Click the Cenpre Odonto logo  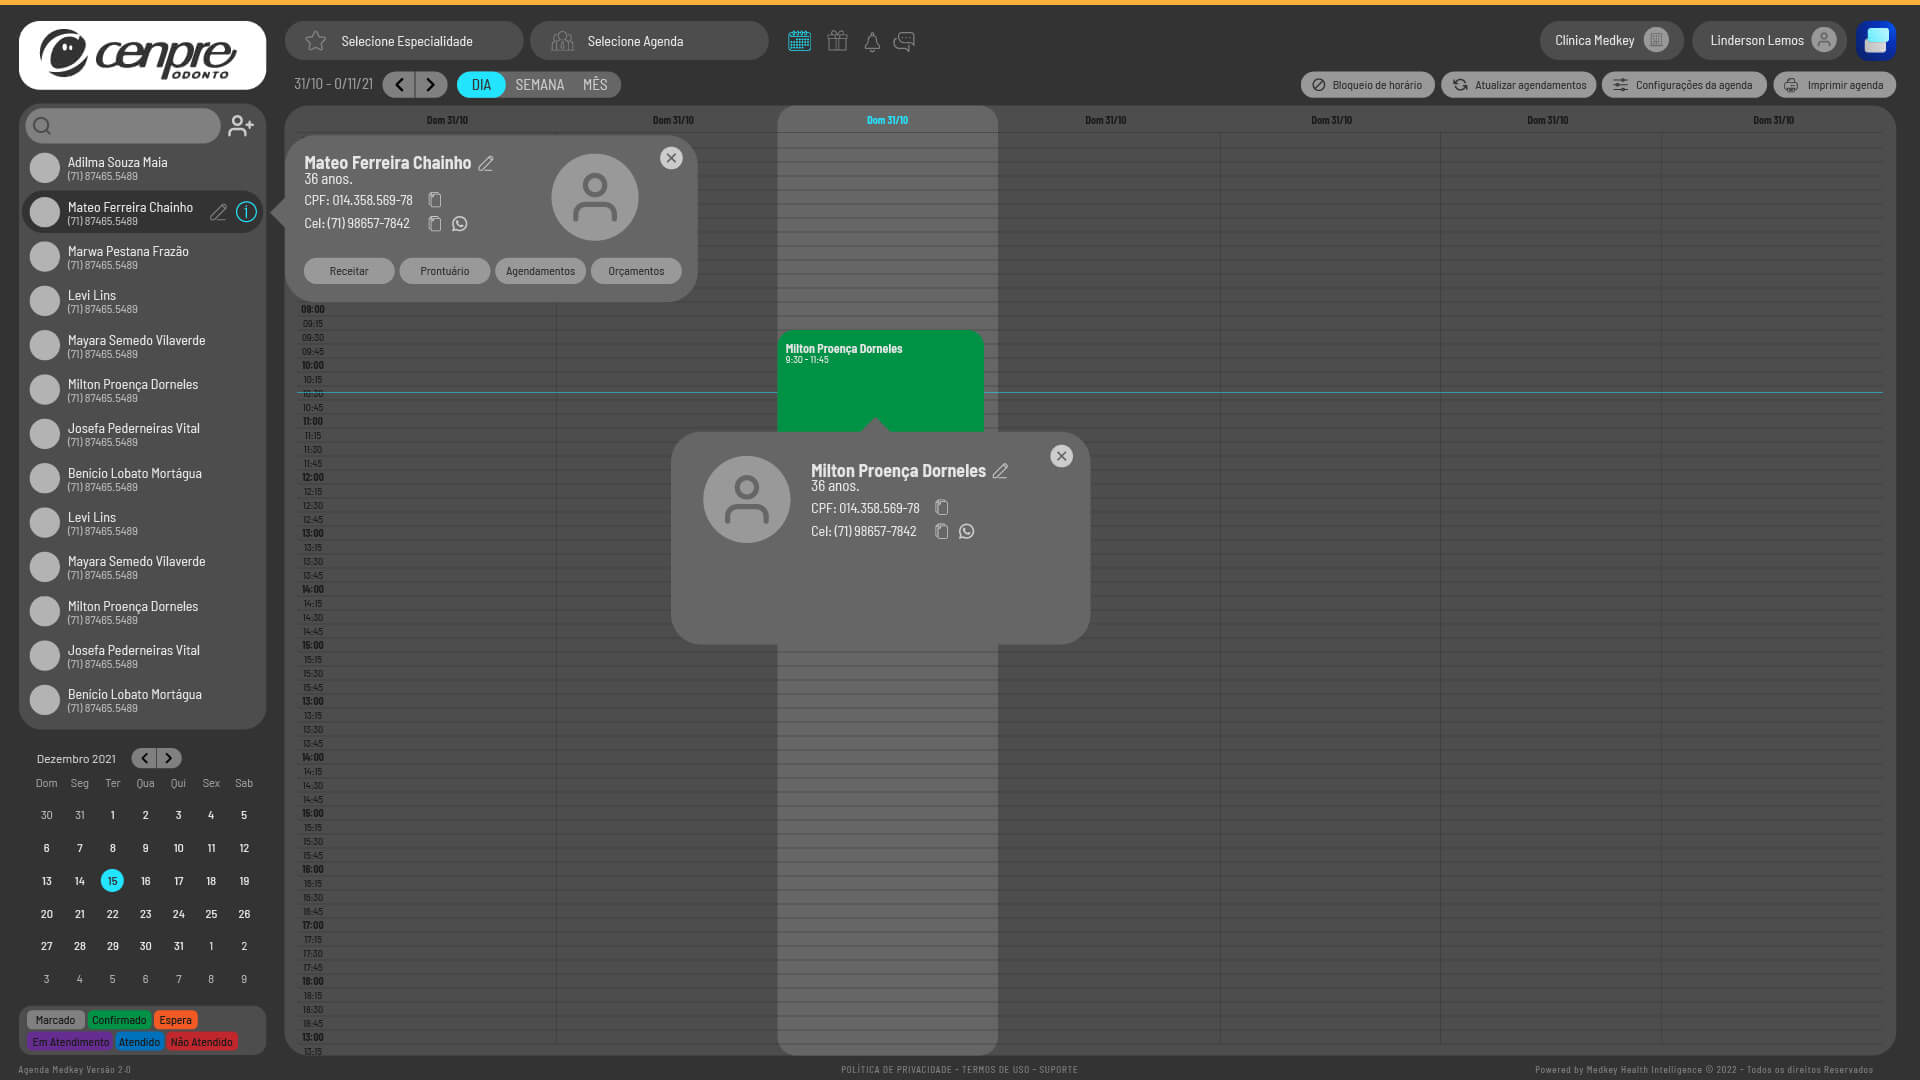[x=142, y=55]
